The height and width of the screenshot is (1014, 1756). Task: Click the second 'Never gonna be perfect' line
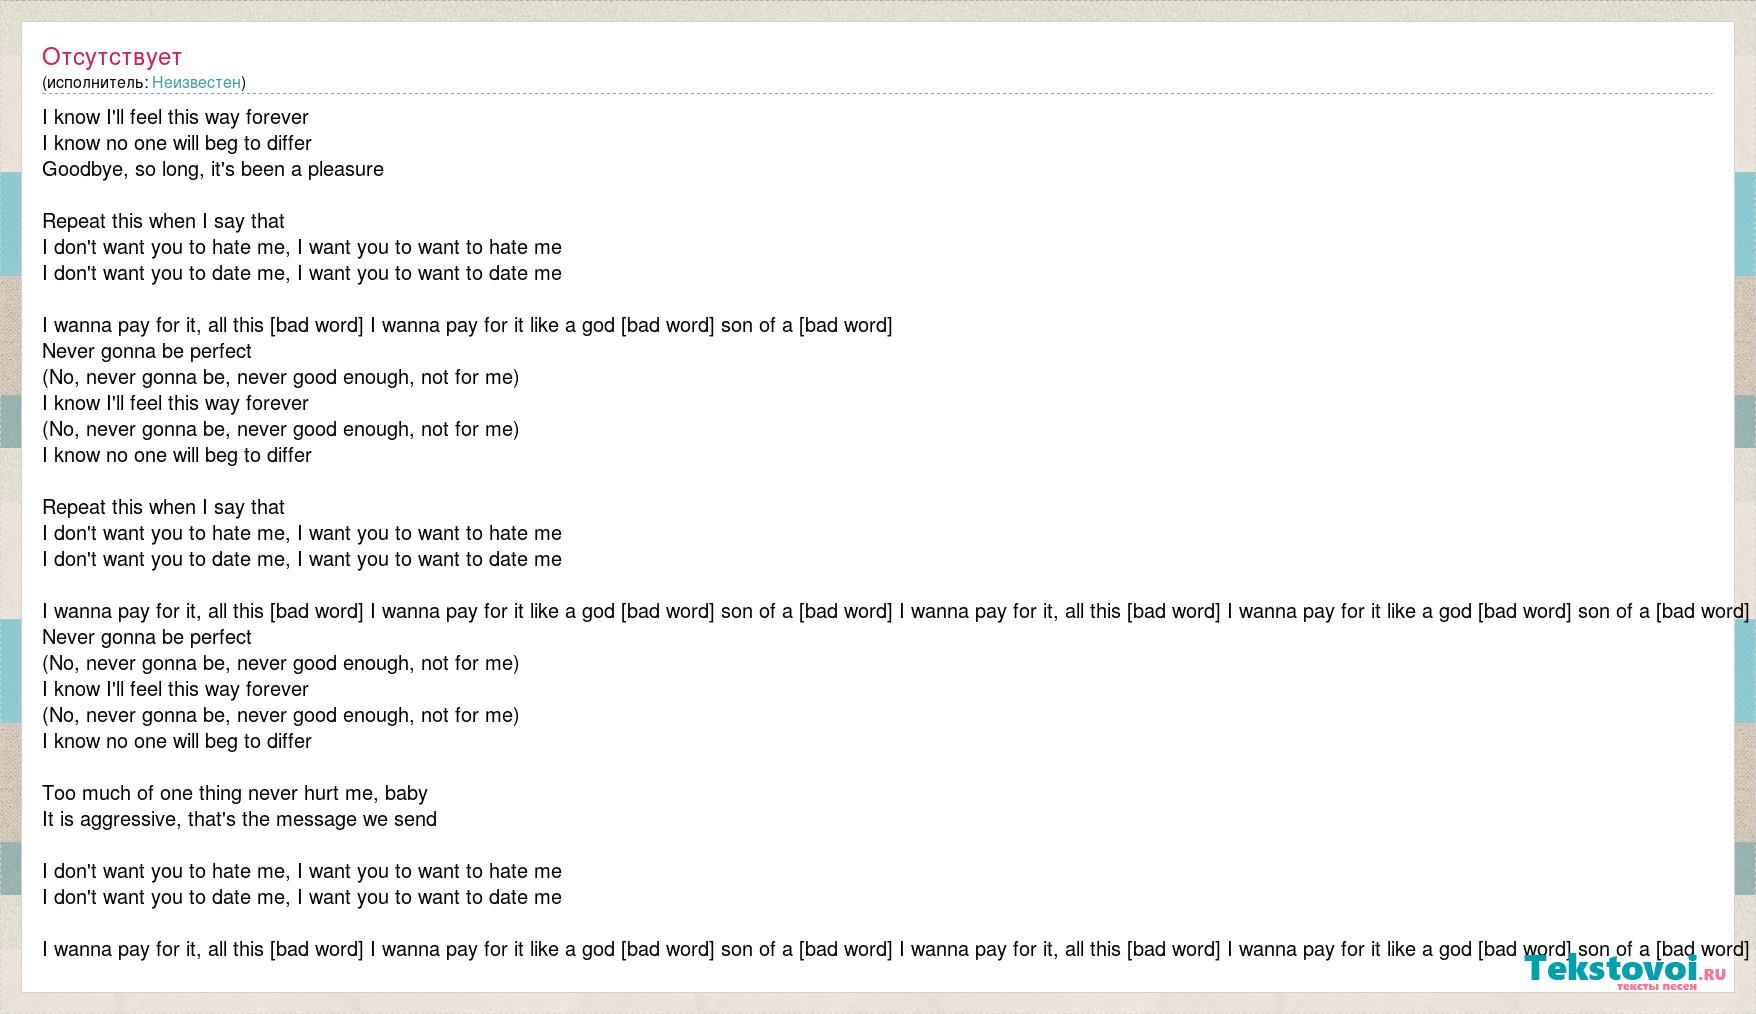(x=147, y=637)
